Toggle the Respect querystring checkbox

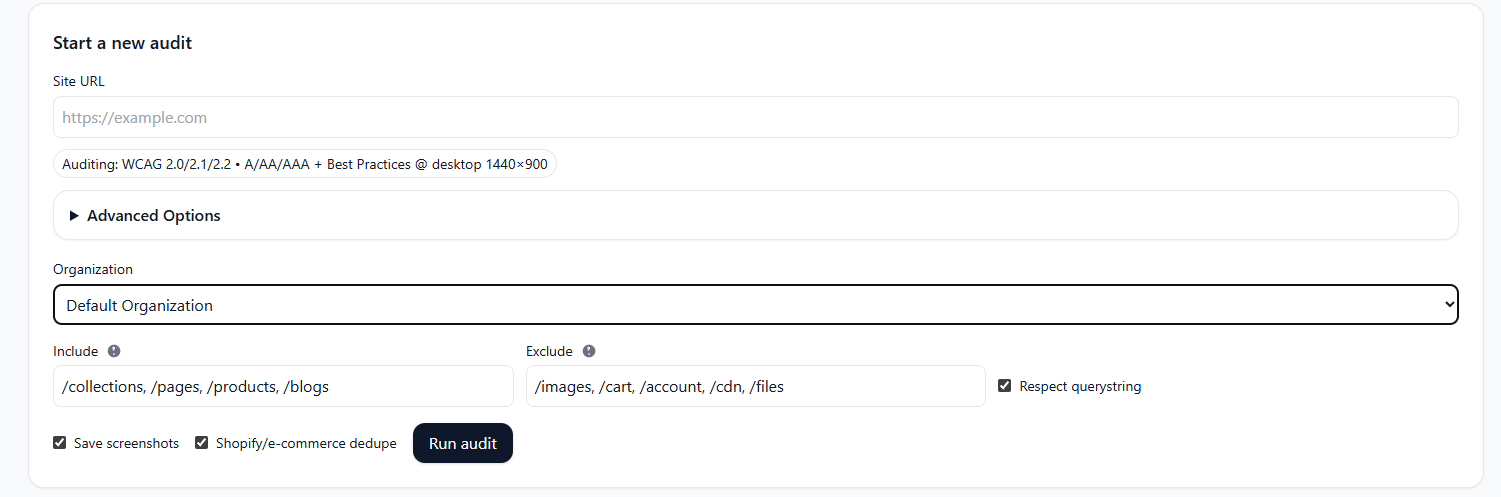(1004, 386)
